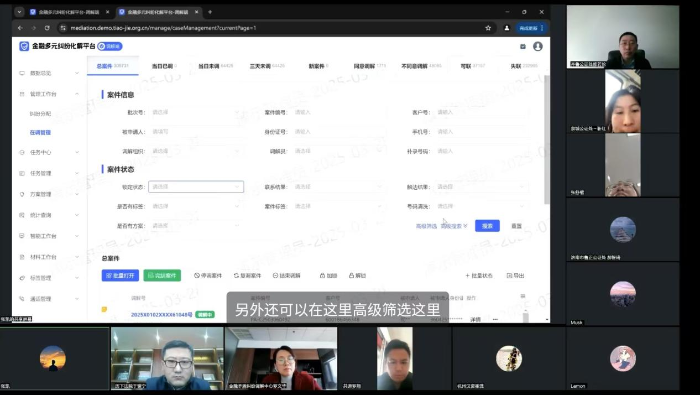Image resolution: width=700 pixels, height=395 pixels.
Task: Open the 号码清洗 dropdown
Action: tap(481, 206)
